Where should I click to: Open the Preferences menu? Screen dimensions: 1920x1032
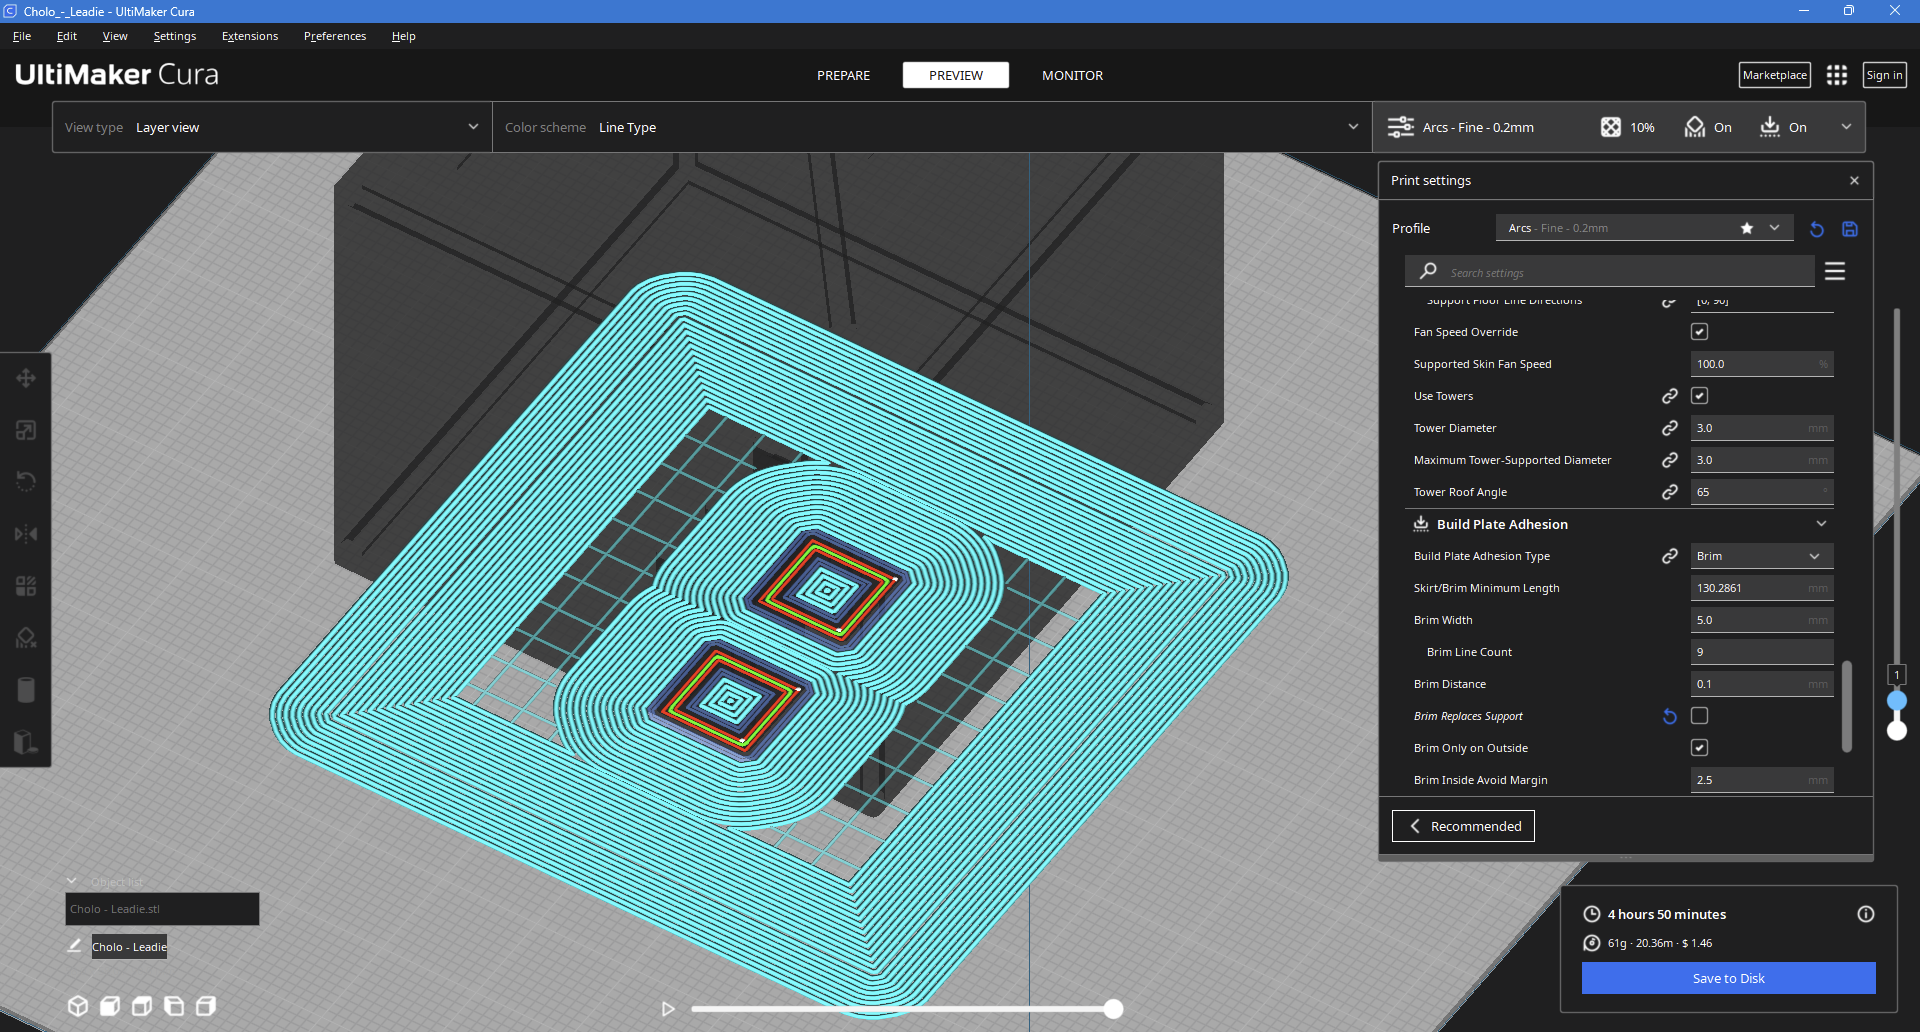coord(335,36)
